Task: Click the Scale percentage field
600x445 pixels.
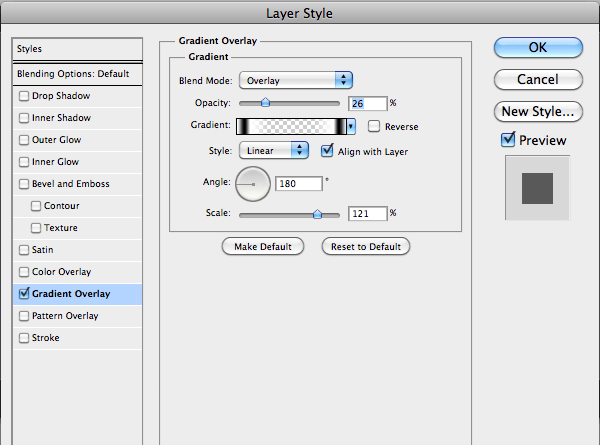Action: pos(368,214)
